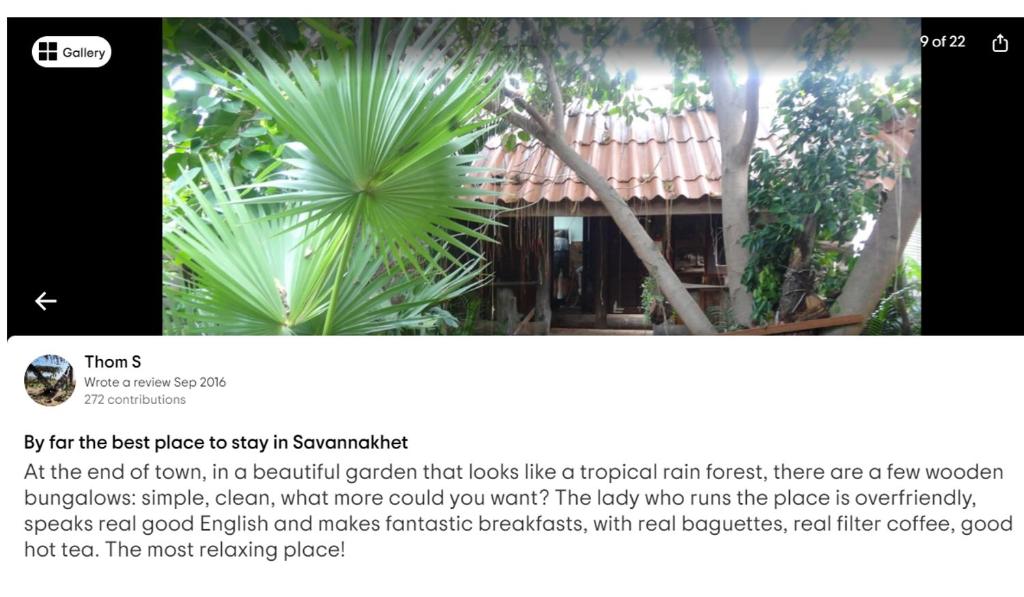Click the Gallery grid icon
The height and width of the screenshot is (597, 1024).
coord(47,52)
